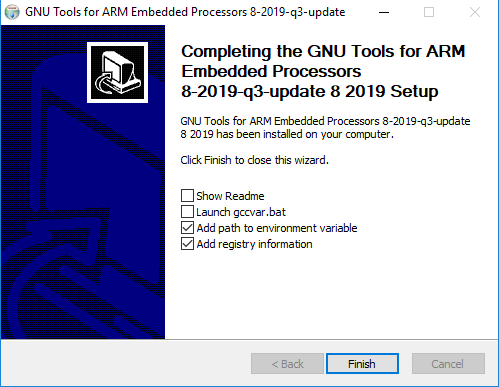Click the disabled maximize window icon
Screen dimensions: 499x387
coord(429,12)
